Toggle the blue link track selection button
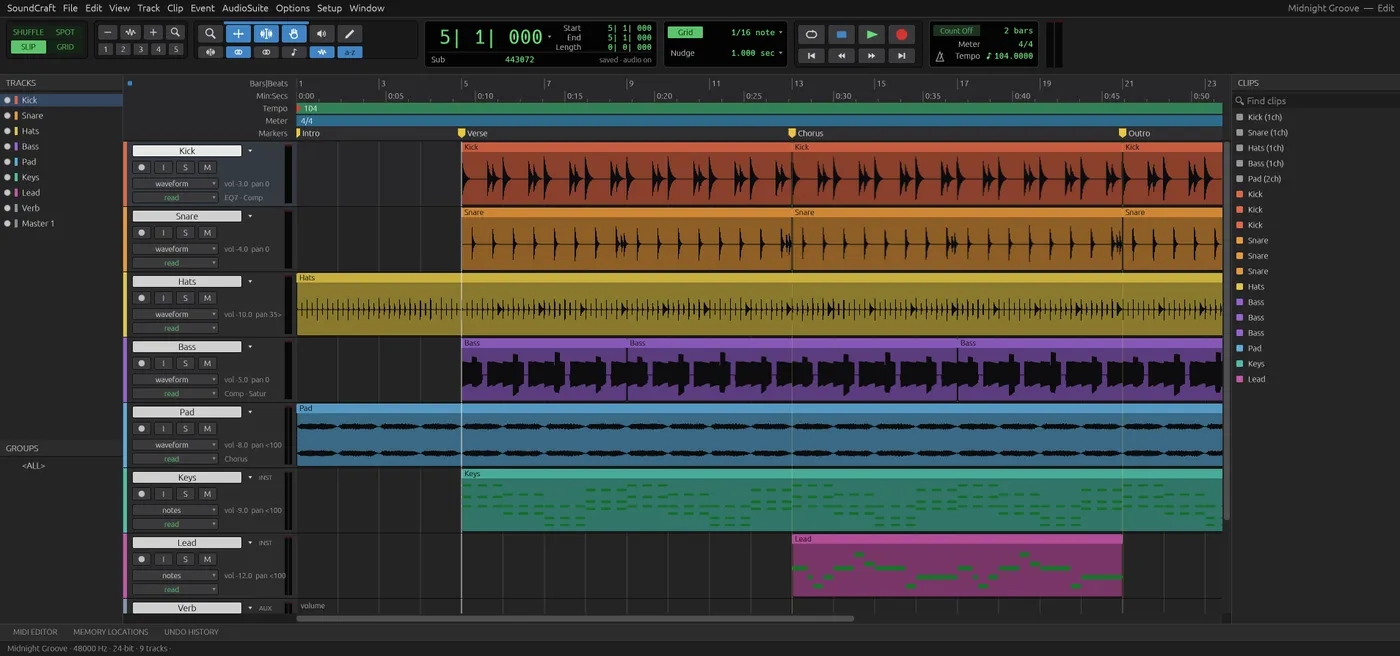The image size is (1400, 656). point(238,52)
